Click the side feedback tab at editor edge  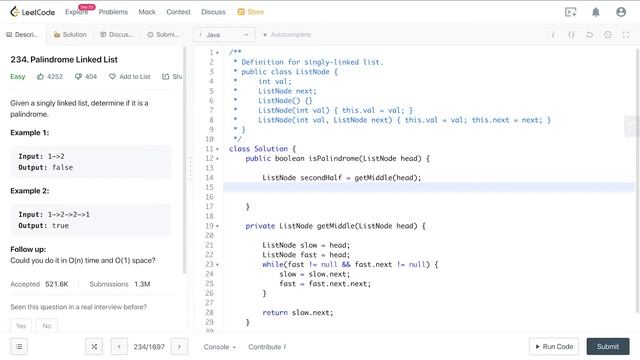[632, 127]
